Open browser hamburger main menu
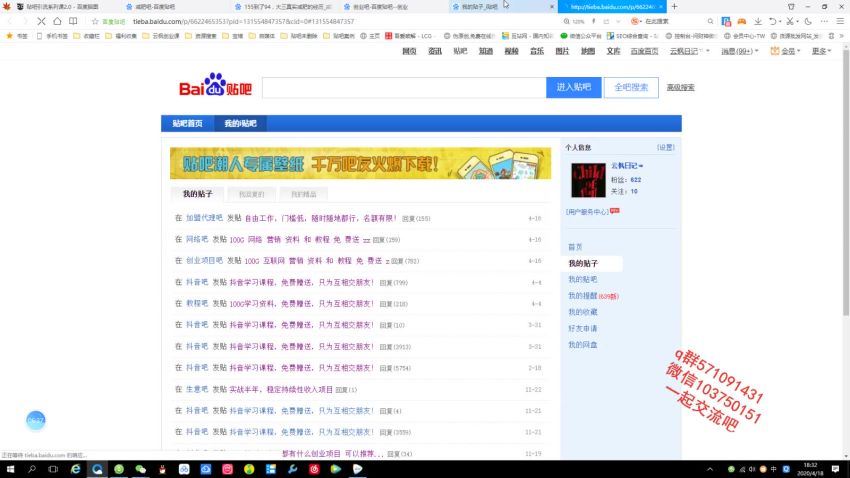The width and height of the screenshot is (850, 478). tap(840, 21)
